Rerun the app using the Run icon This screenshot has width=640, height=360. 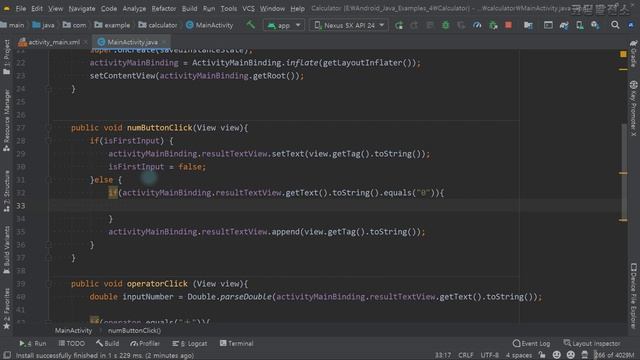tap(399, 25)
